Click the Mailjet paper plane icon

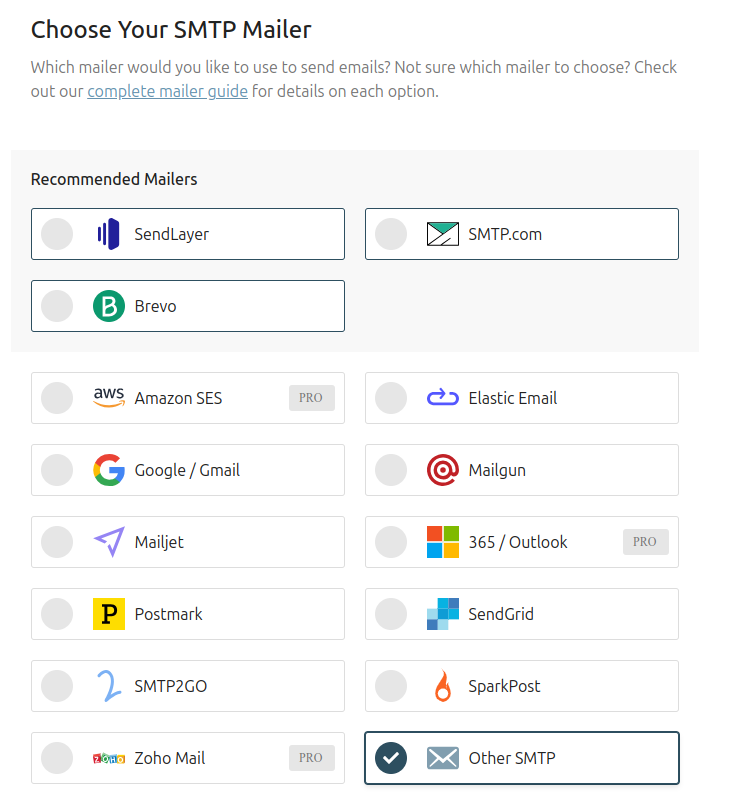coord(109,542)
